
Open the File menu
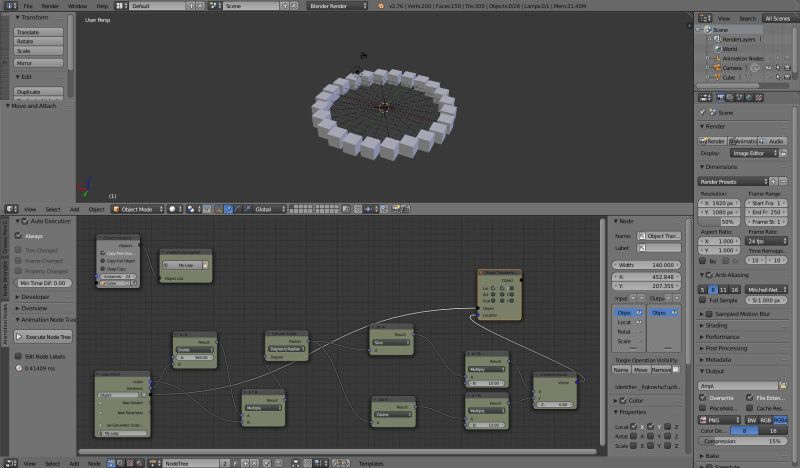coord(28,6)
